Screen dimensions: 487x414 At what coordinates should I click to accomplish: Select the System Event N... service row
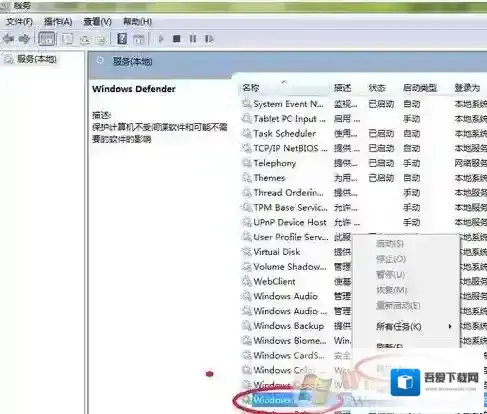click(x=364, y=104)
